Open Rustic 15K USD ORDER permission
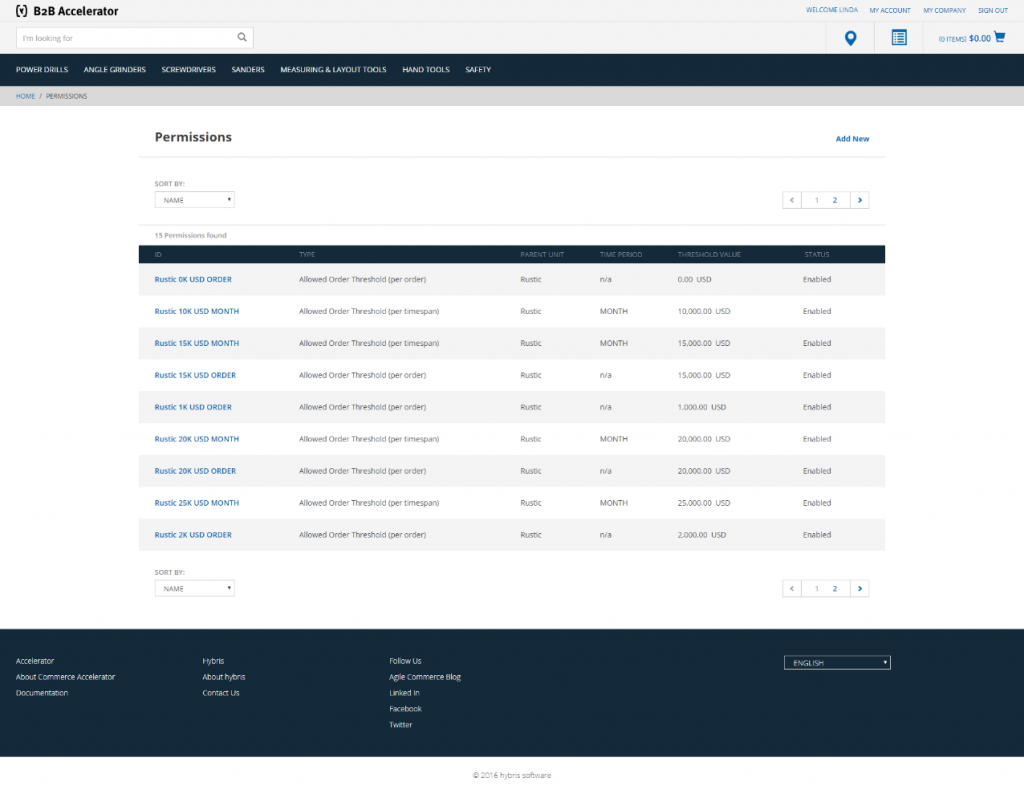The image size is (1024, 794). pos(195,375)
